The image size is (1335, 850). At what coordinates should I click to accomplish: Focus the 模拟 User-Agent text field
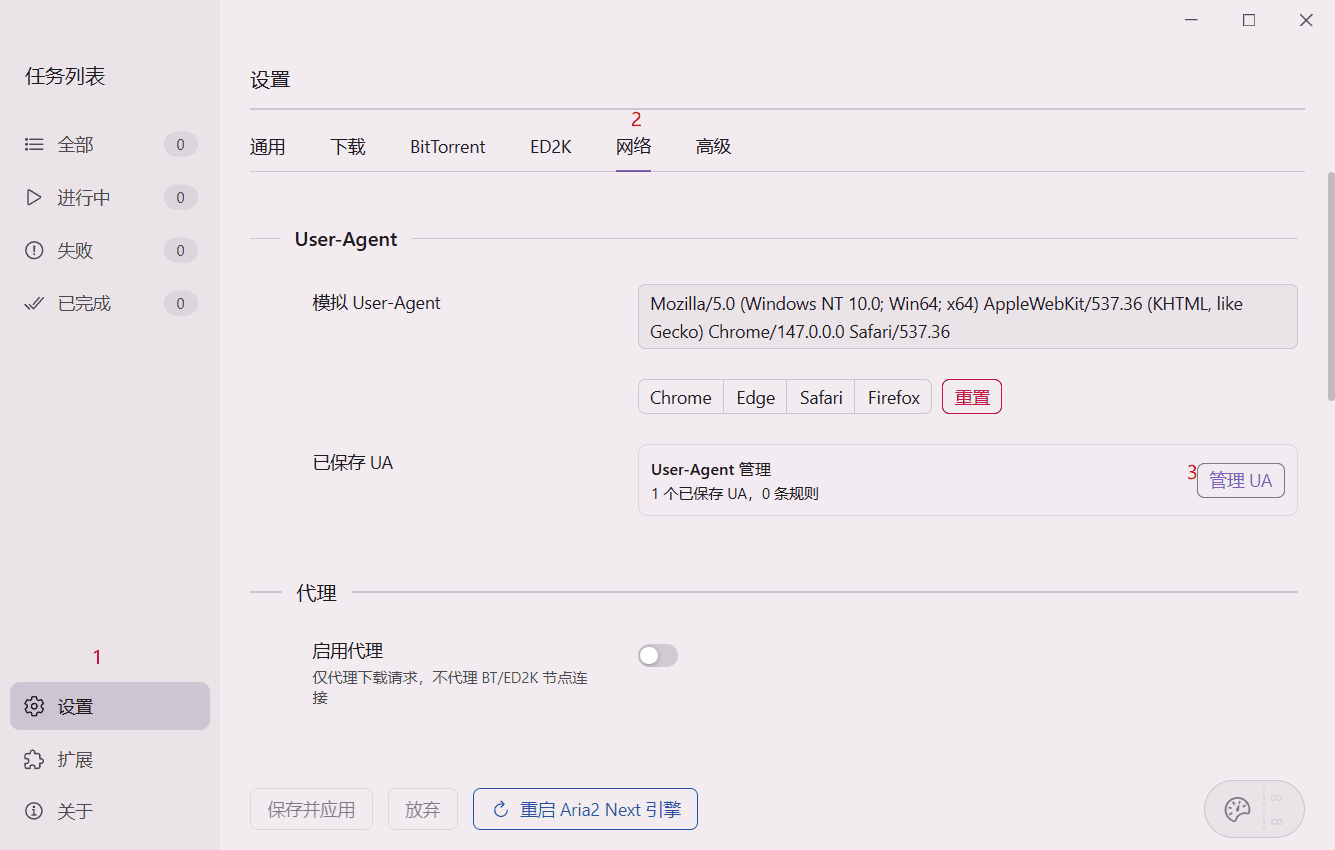tap(968, 317)
